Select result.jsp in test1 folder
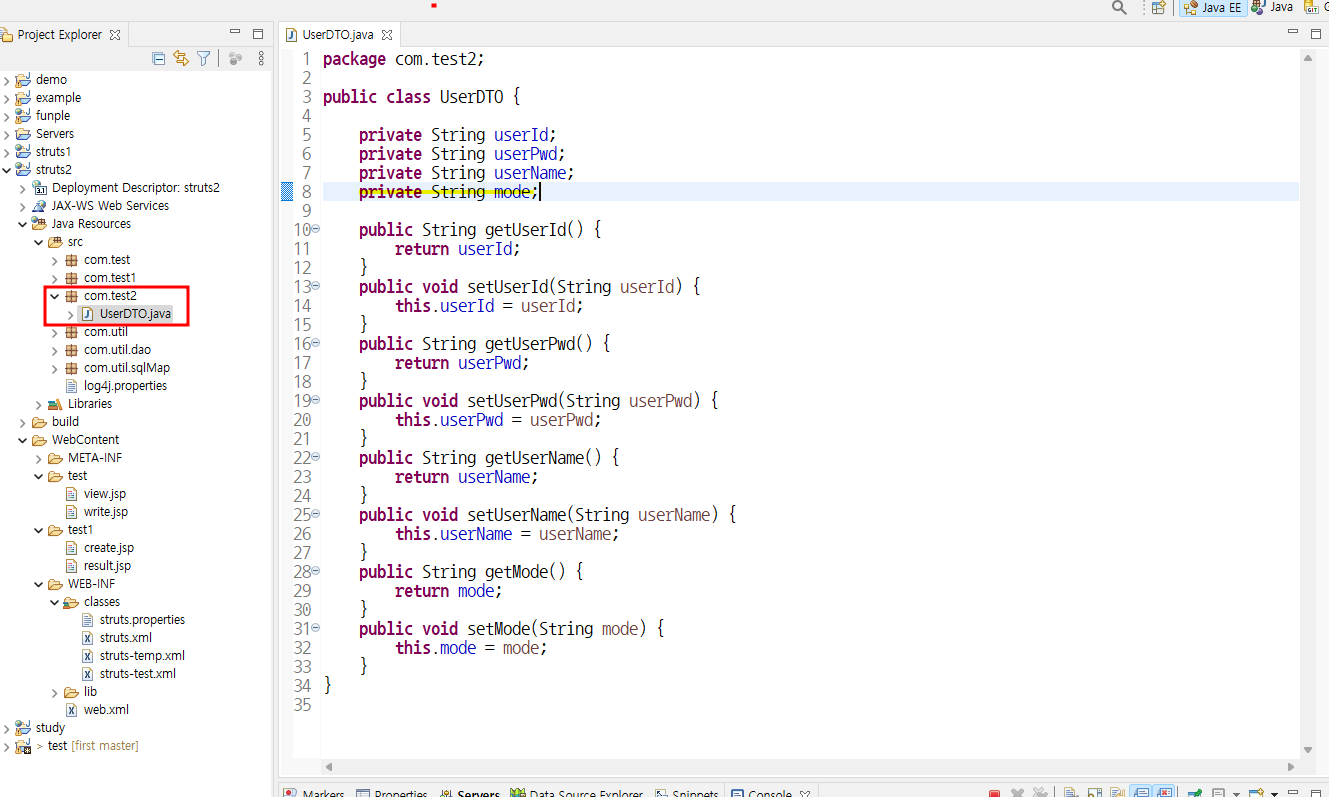This screenshot has height=797, width=1329. point(107,566)
